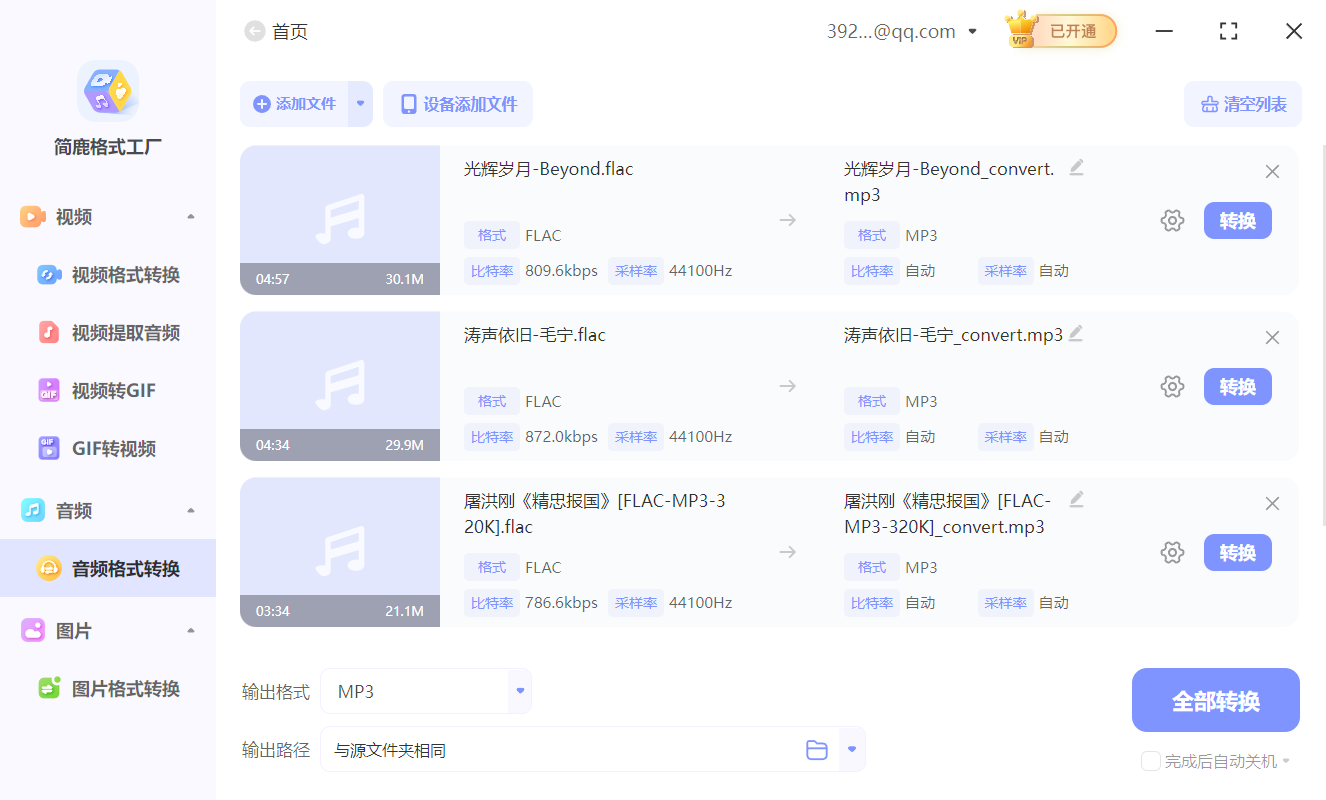Collapse the 音频 sidebar section
Image resolution: width=1326 pixels, height=800 pixels.
pyautogui.click(x=190, y=510)
